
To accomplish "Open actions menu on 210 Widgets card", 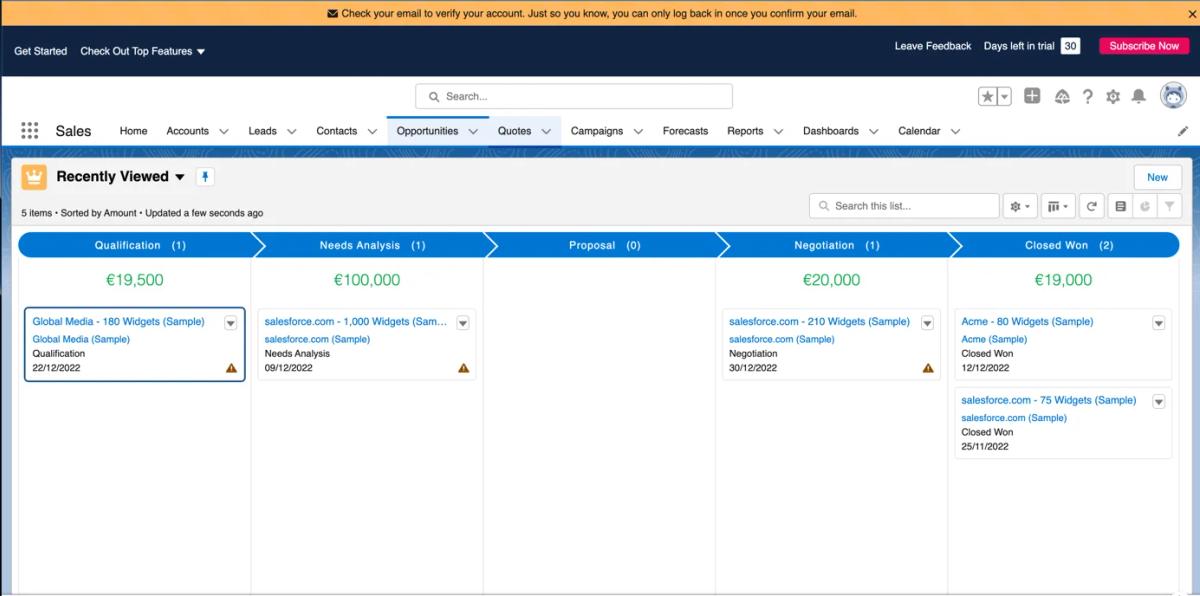I will 927,323.
